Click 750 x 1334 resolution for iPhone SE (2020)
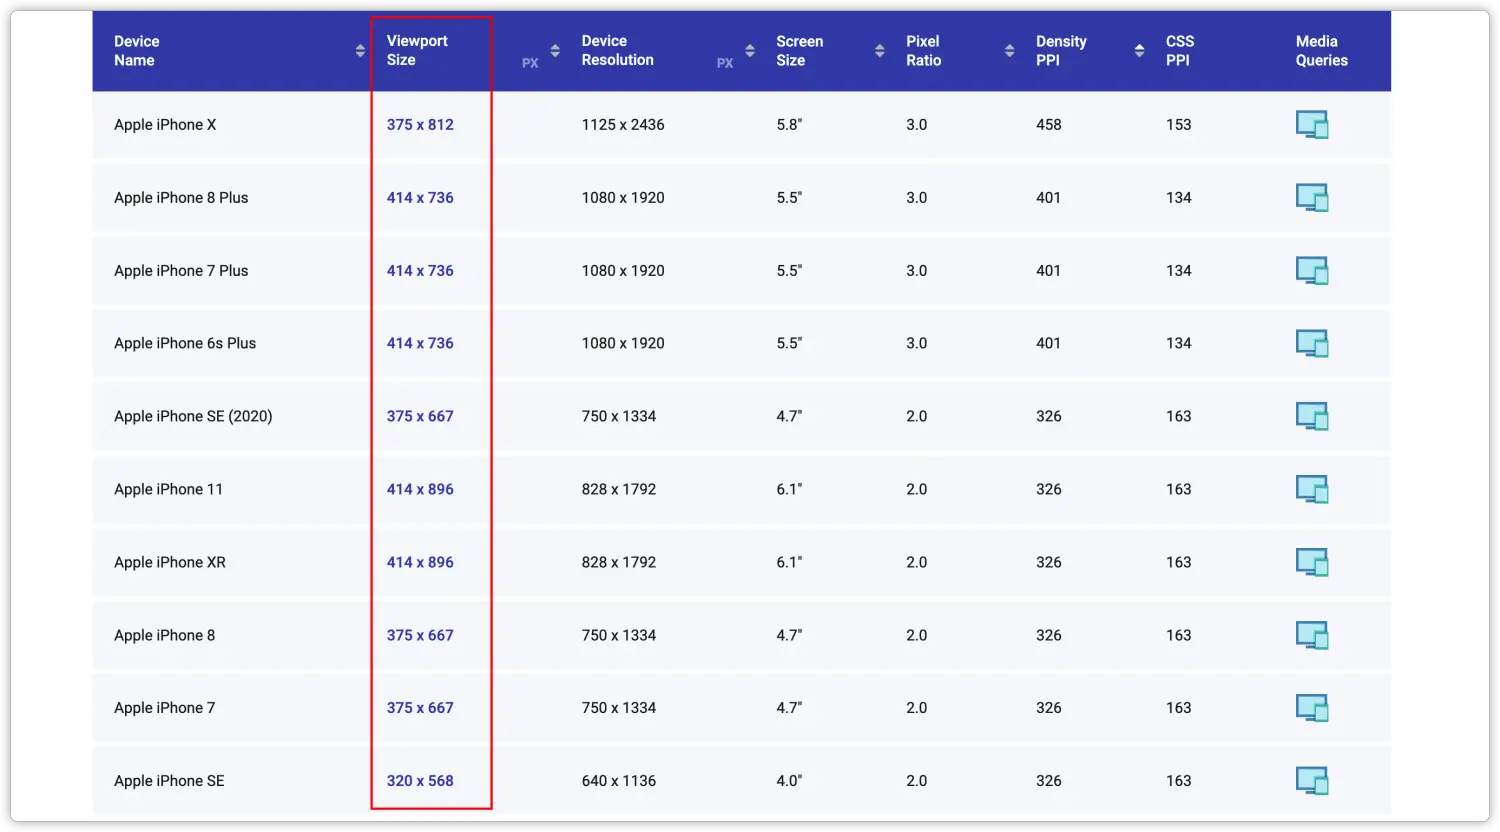The width and height of the screenshot is (1500, 832). (x=619, y=416)
